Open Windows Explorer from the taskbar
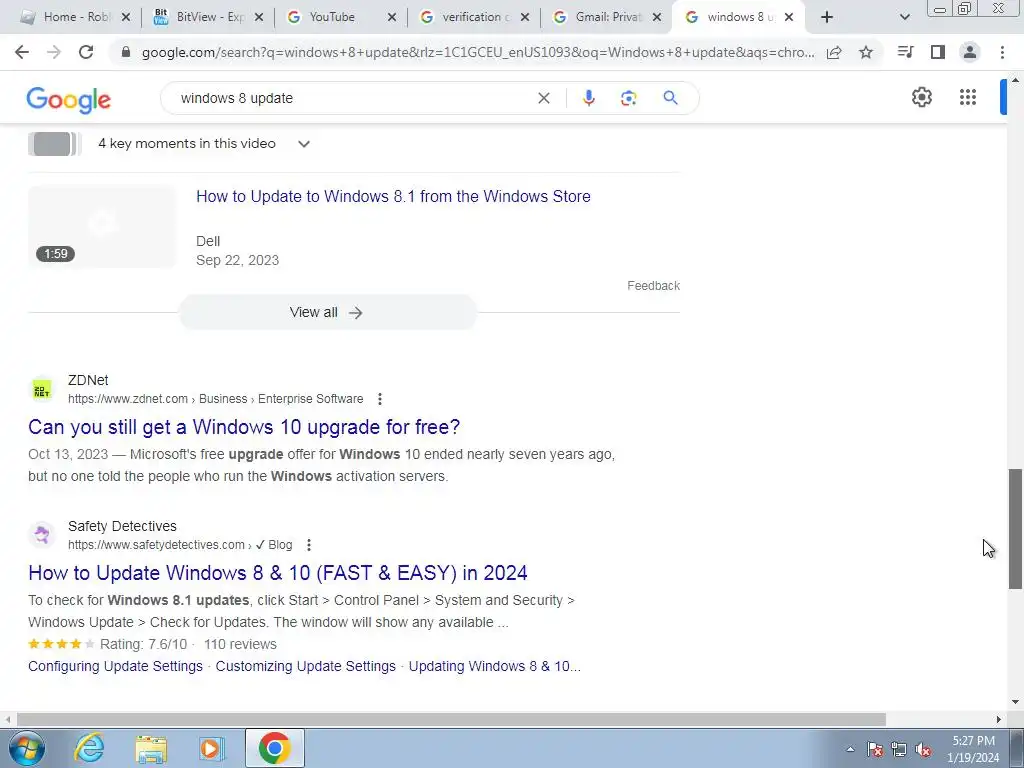 click(151, 748)
